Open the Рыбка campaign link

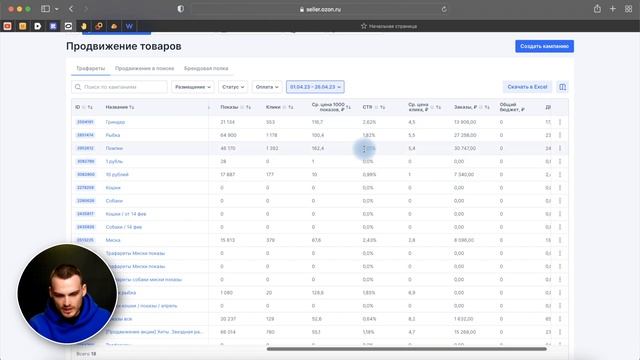[113, 135]
